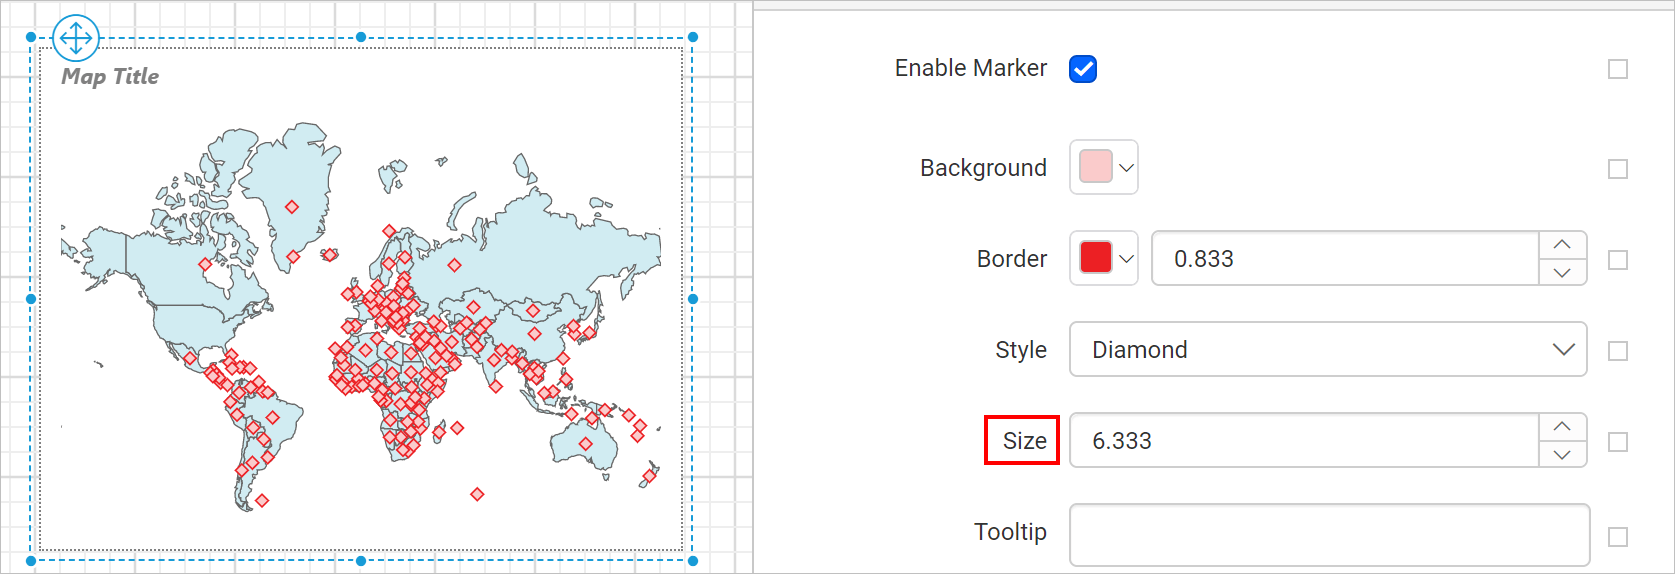The image size is (1675, 574).
Task: Click the Border size decrement arrow
Action: 1562,272
